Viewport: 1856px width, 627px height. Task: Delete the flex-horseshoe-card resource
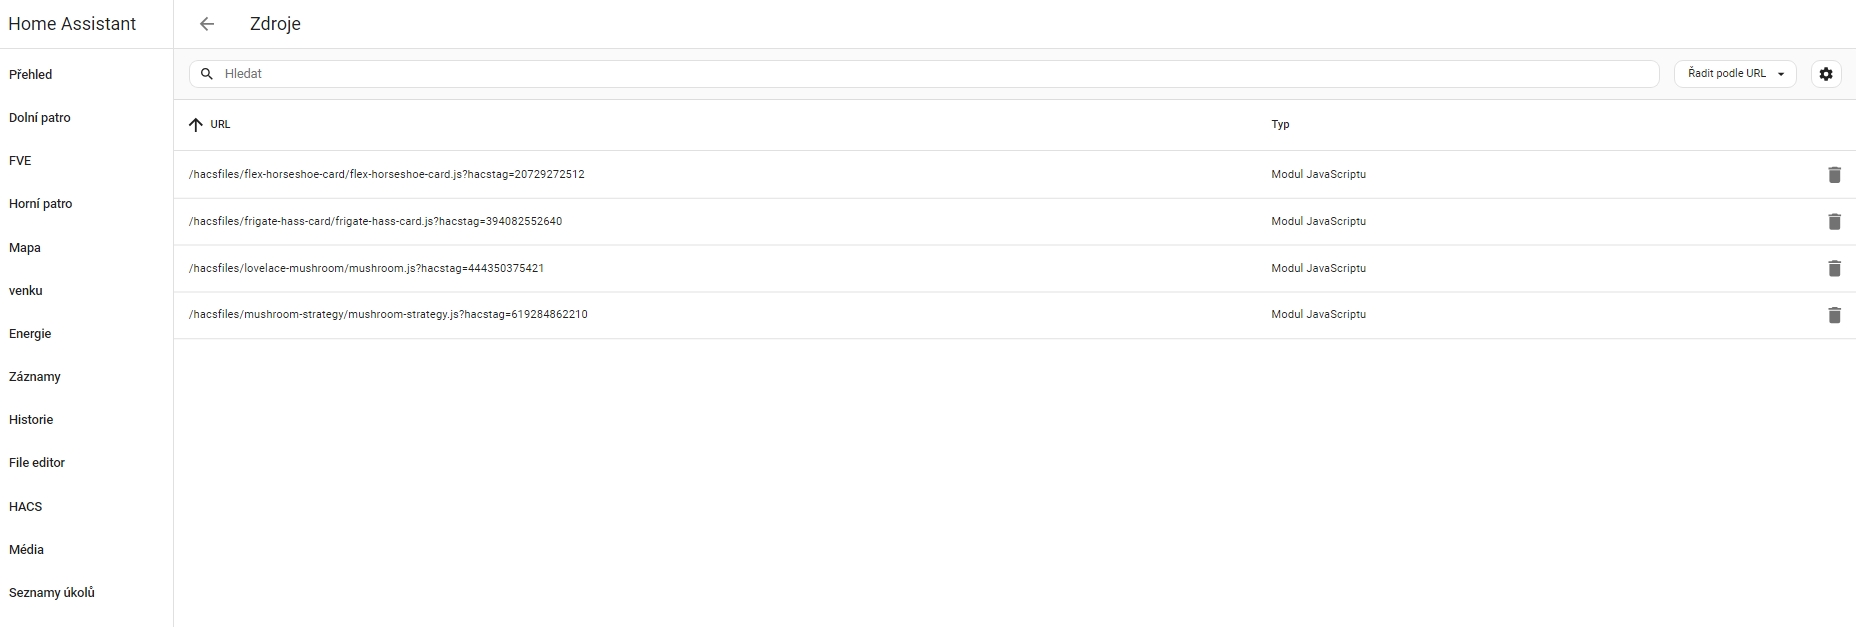pos(1834,175)
